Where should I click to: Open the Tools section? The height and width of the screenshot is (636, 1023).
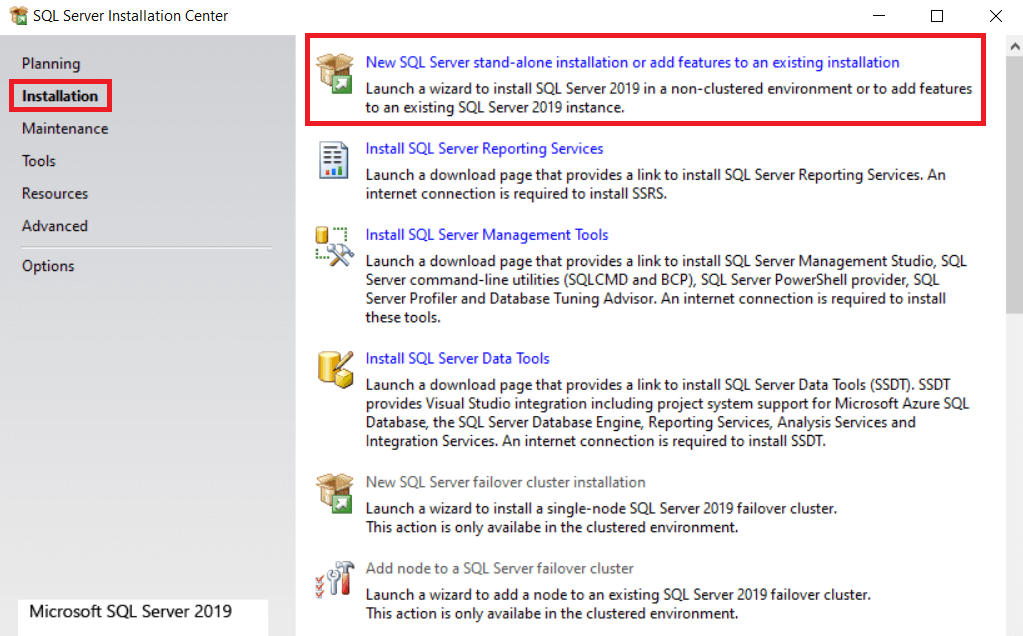[x=38, y=161]
